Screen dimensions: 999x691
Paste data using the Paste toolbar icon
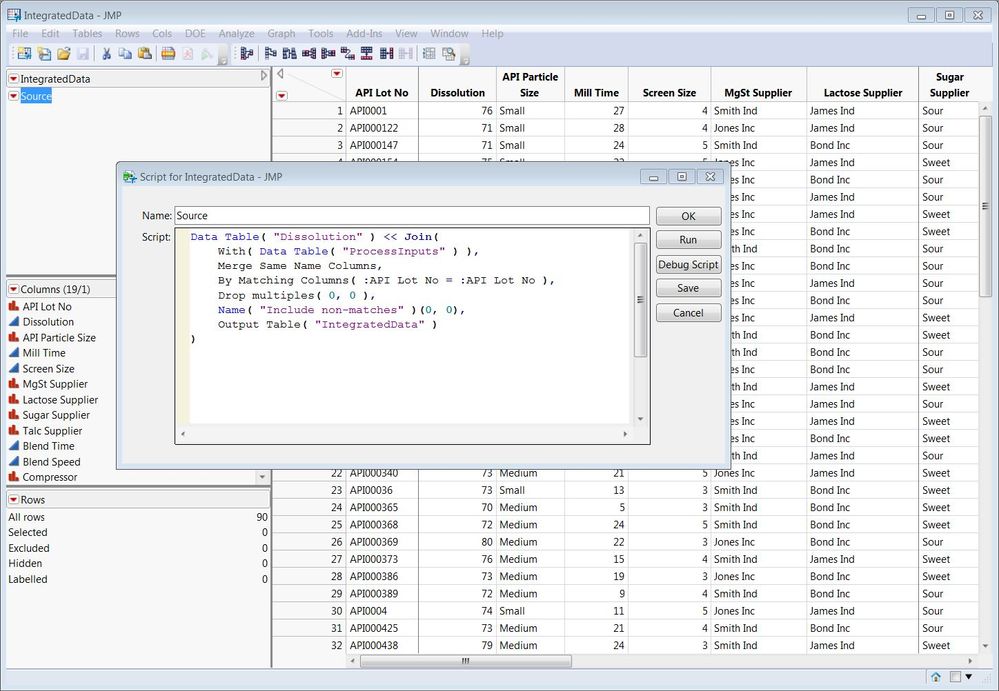[x=146, y=53]
